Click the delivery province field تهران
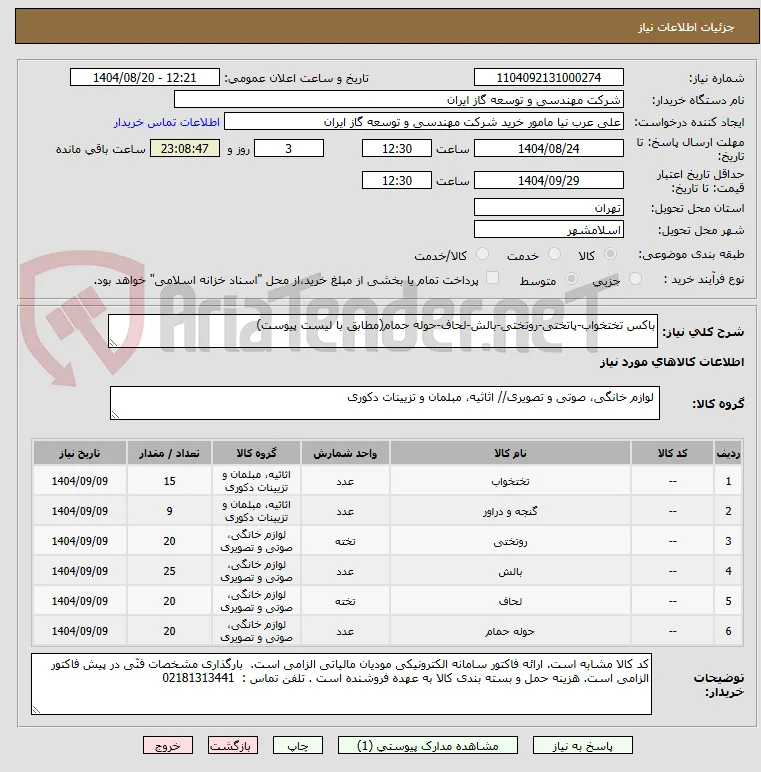This screenshot has height=772, width=761. pos(549,208)
